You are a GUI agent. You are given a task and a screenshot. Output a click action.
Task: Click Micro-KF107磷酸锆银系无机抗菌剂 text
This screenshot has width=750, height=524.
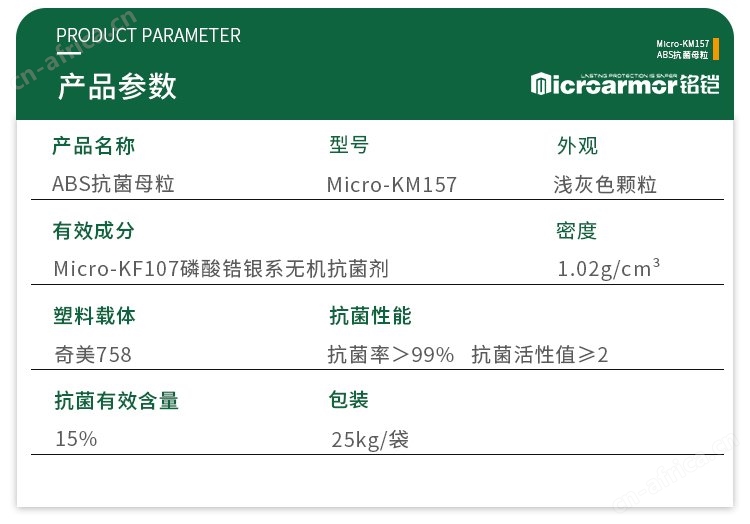221,269
